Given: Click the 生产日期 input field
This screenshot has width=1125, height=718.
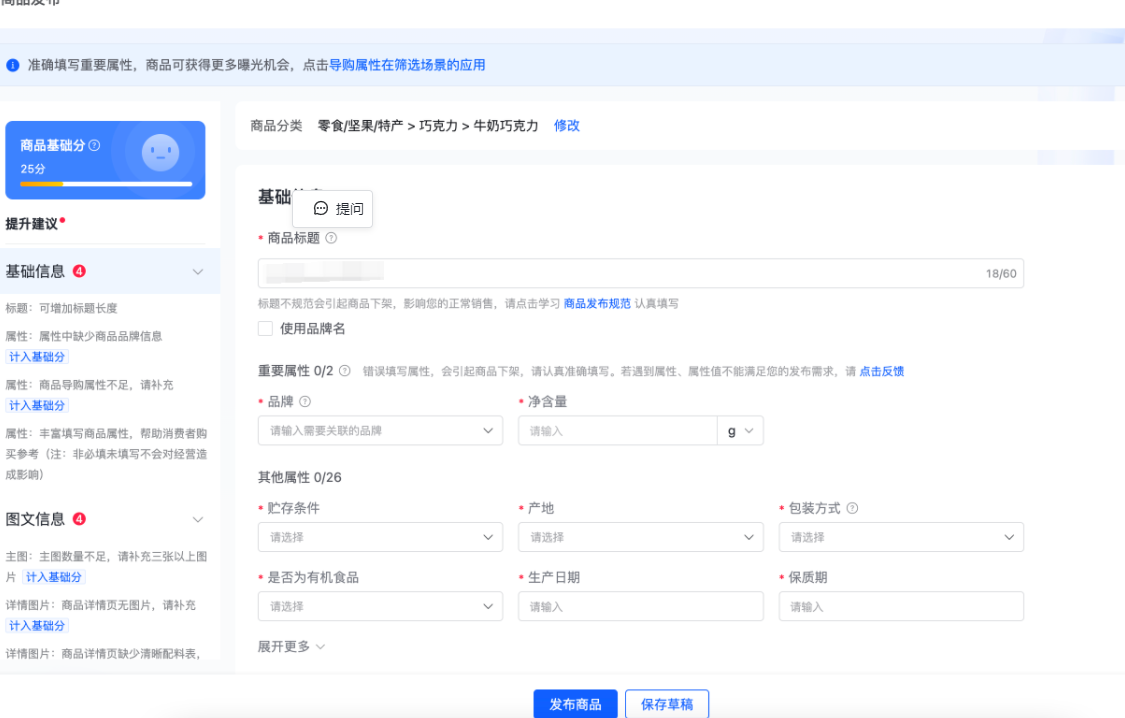Looking at the screenshot, I should (641, 606).
